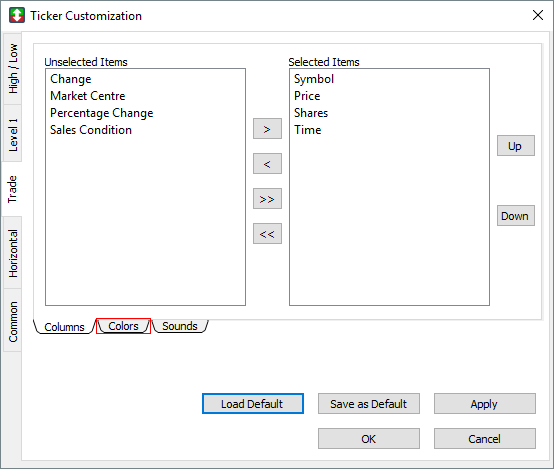
Task: Open the Common side tab
Action: tap(13, 321)
